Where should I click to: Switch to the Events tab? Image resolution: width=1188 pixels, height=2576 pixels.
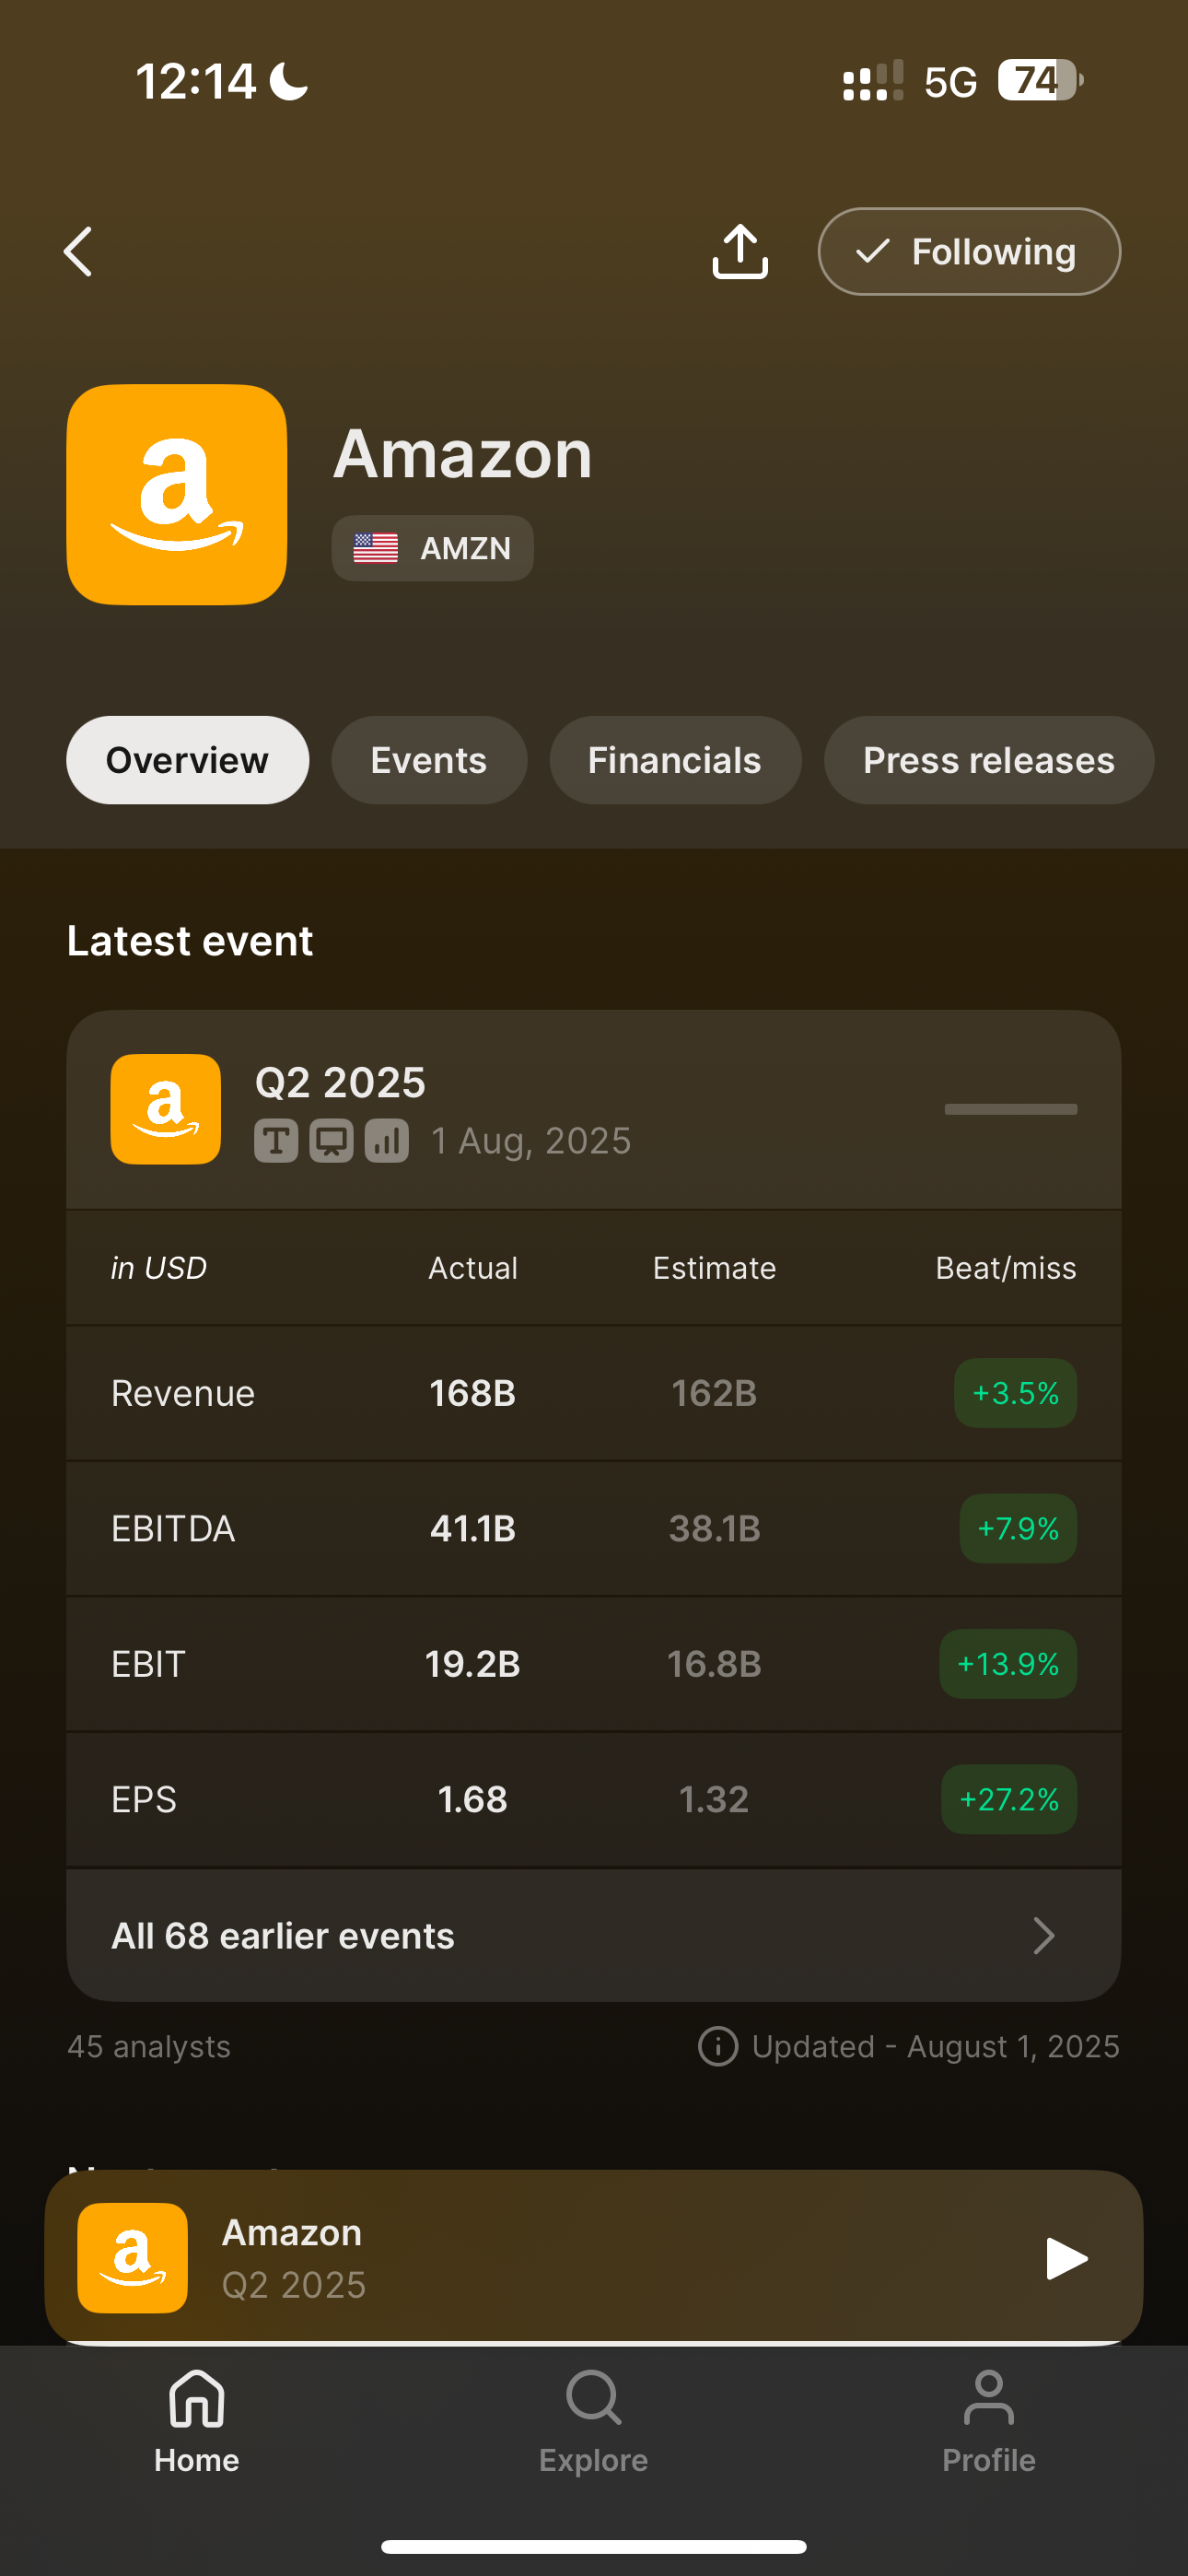[x=429, y=760]
